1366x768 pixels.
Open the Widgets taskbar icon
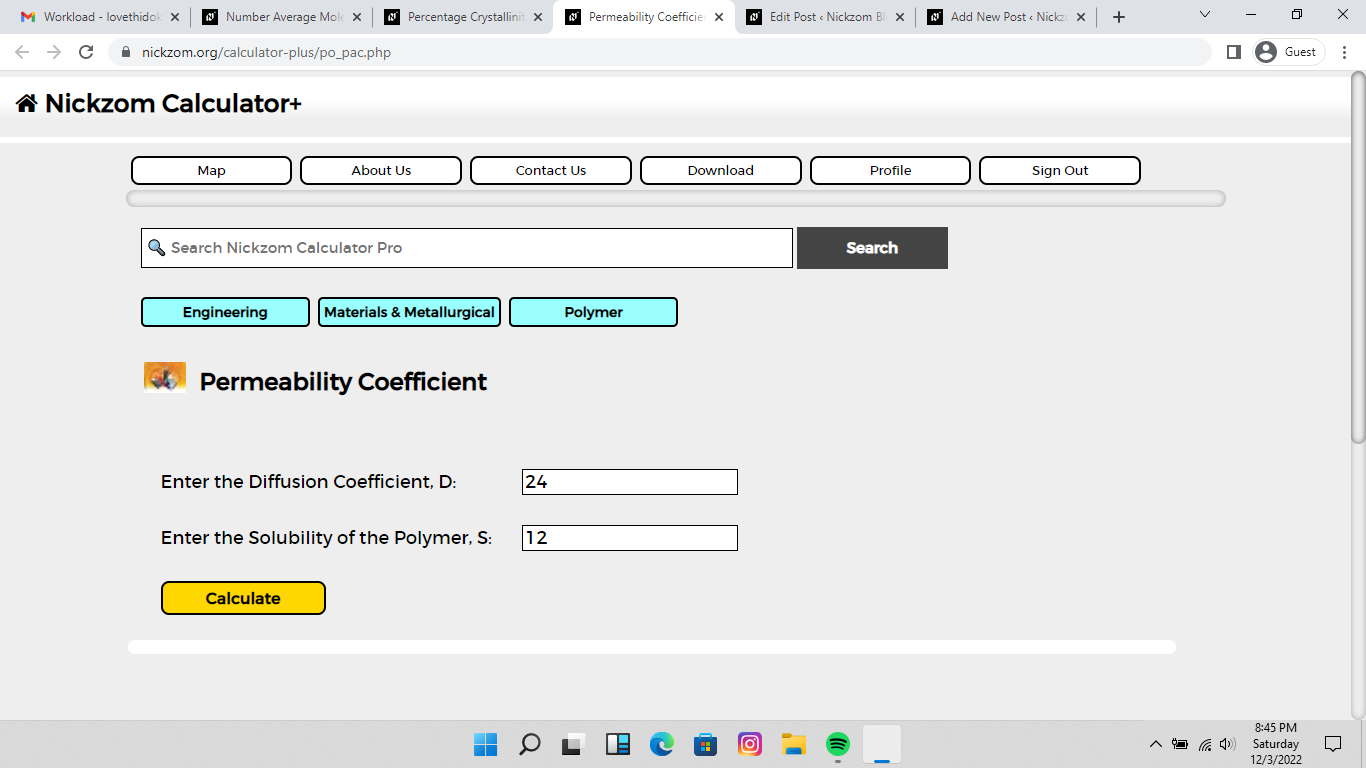pyautogui.click(x=618, y=744)
